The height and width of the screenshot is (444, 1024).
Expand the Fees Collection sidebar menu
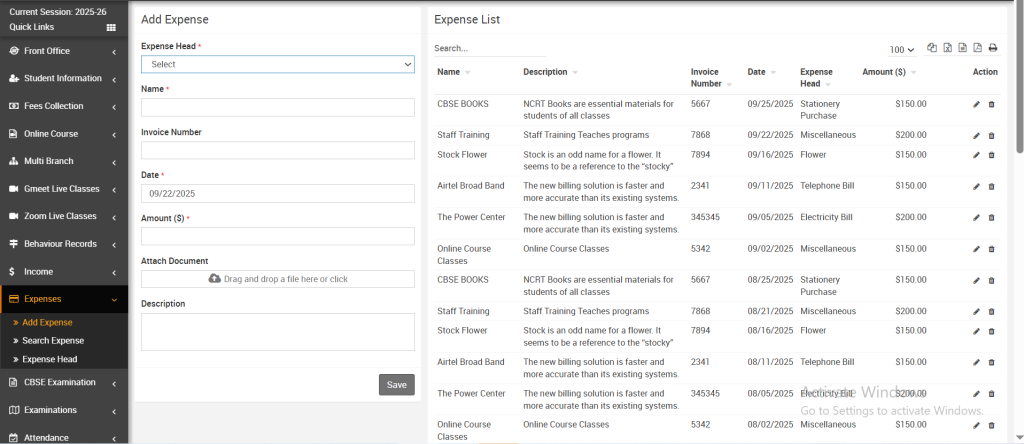coord(64,106)
